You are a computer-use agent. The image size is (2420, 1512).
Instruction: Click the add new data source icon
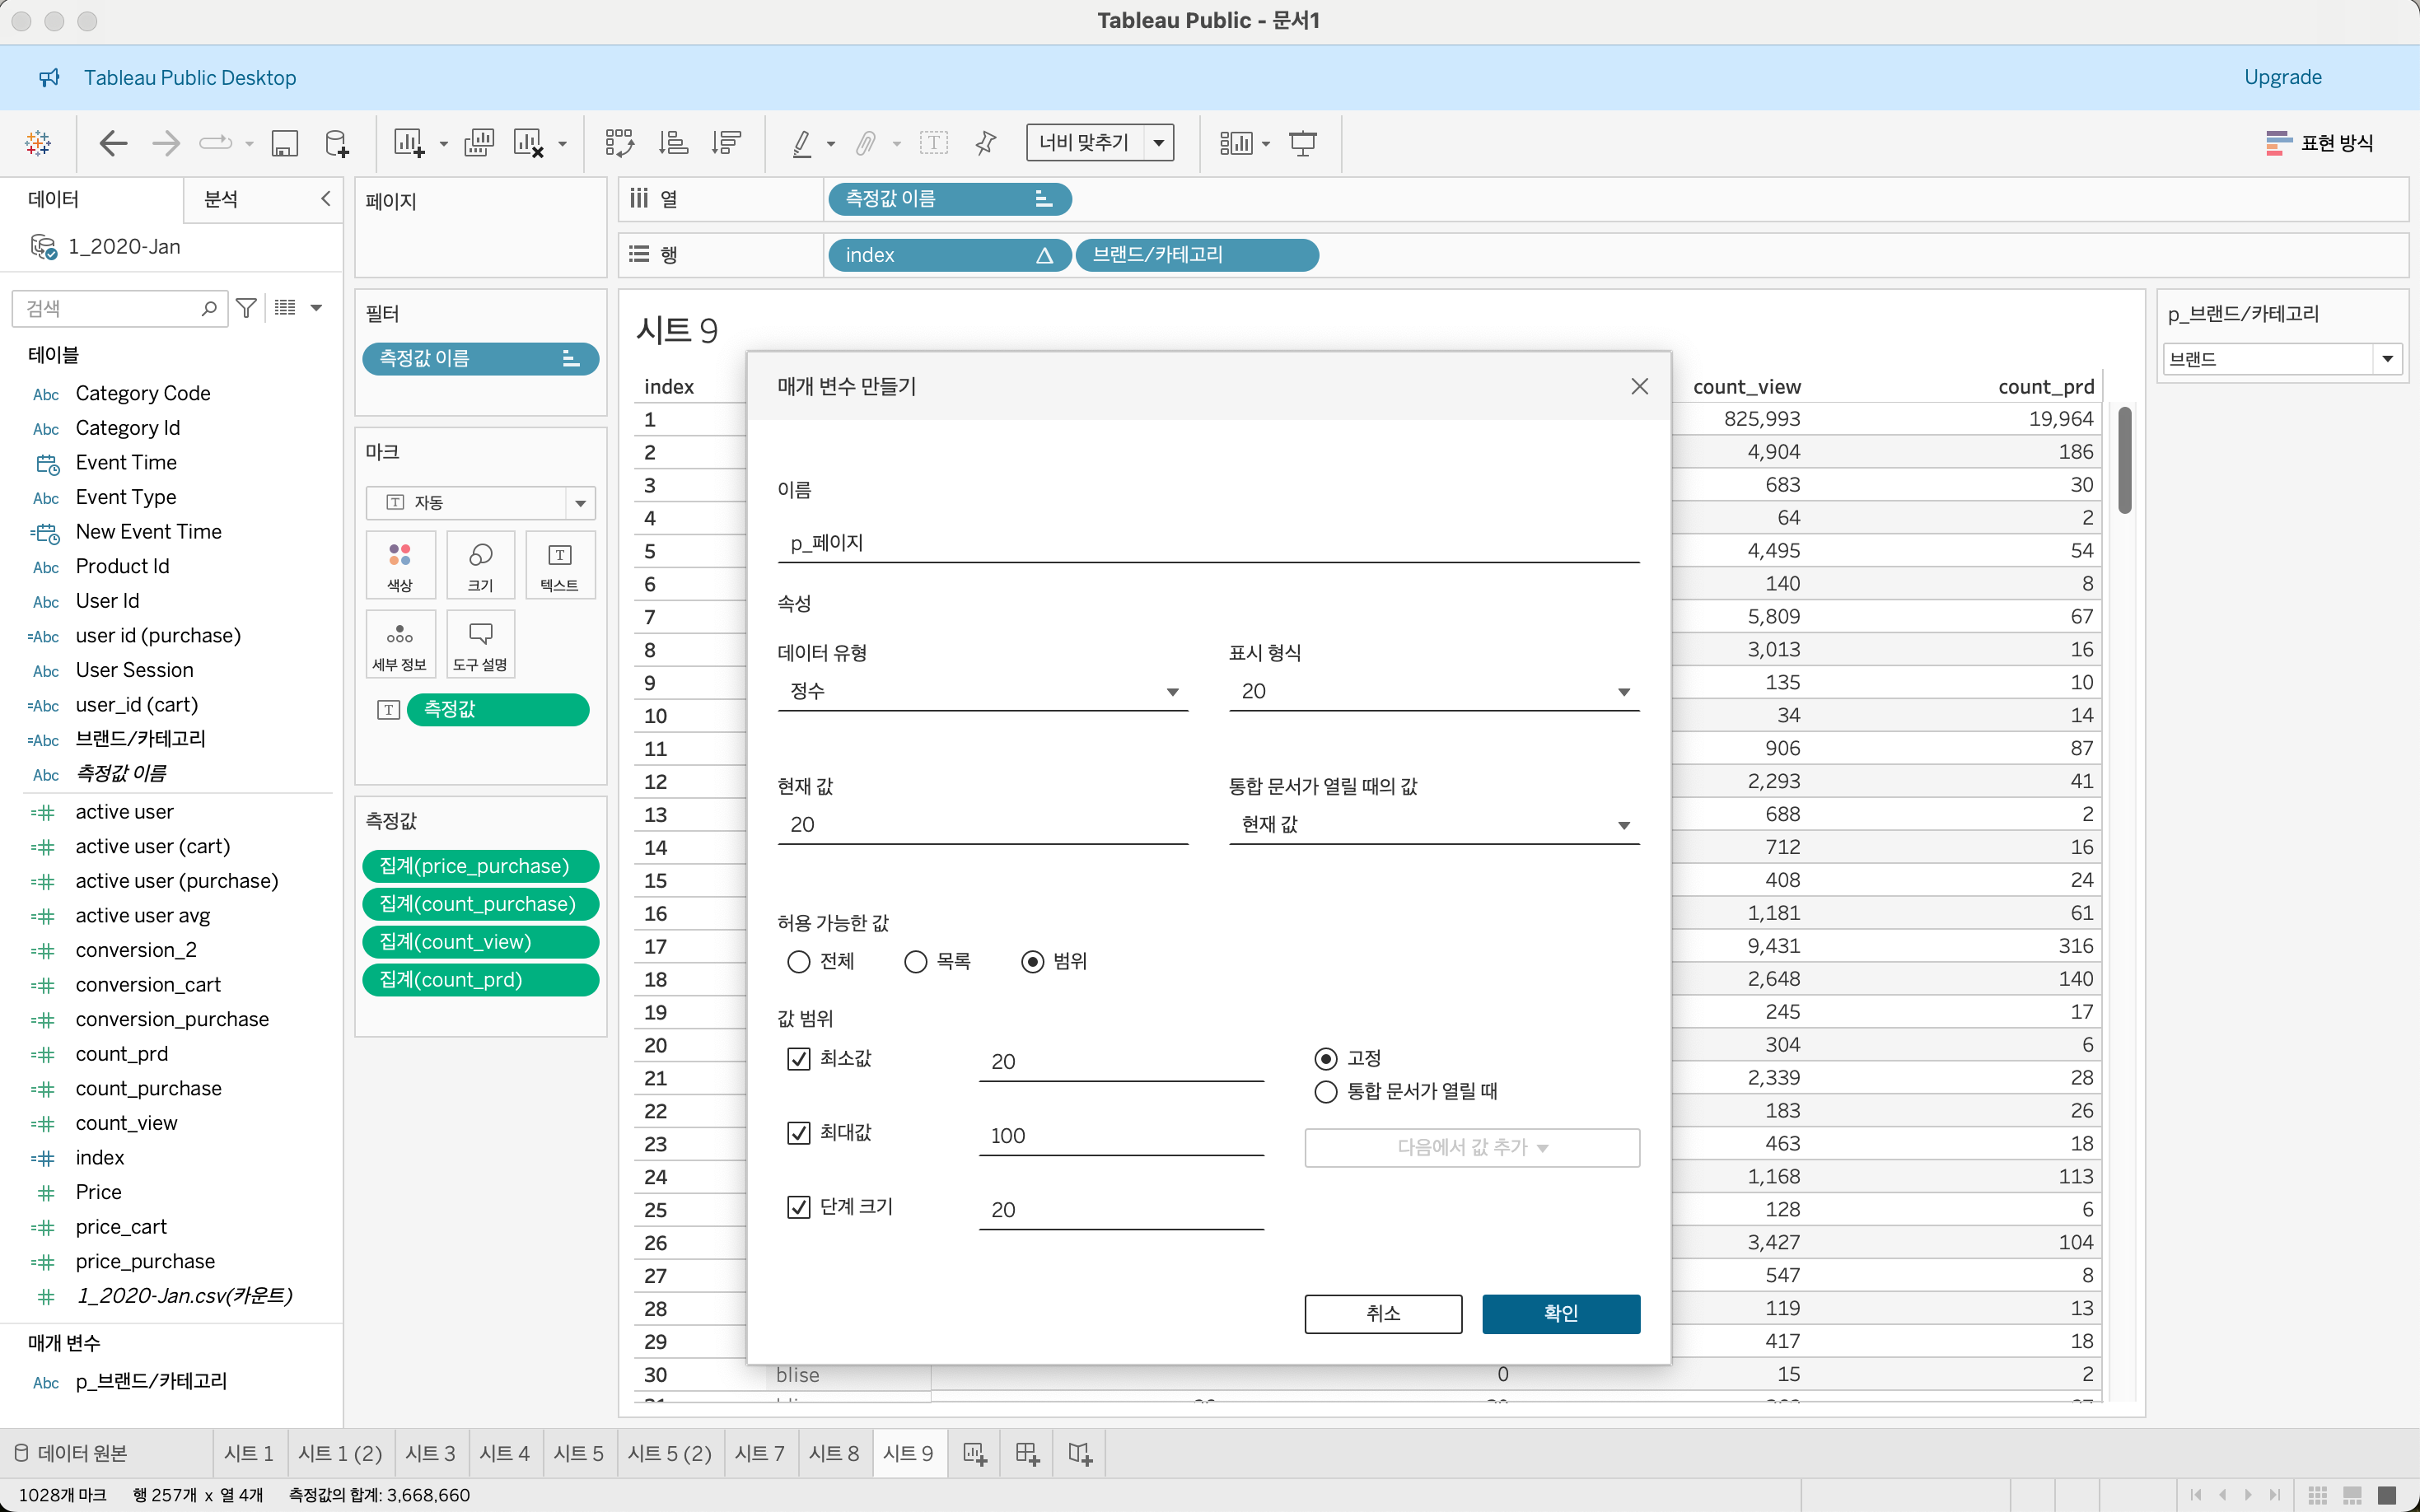337,143
